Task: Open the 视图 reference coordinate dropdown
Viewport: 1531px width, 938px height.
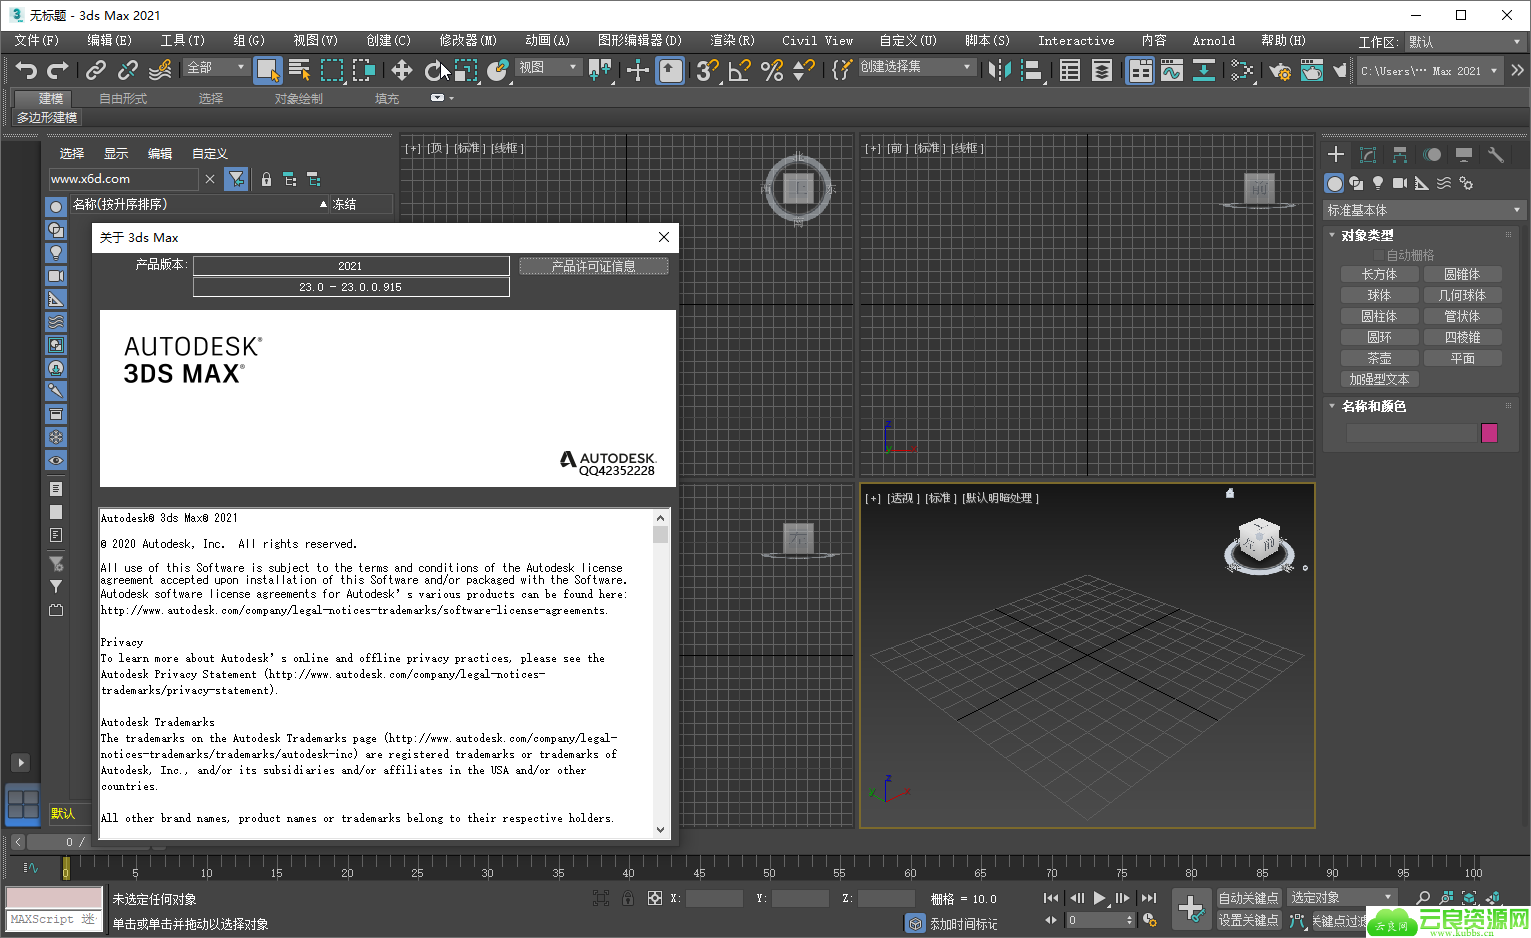Action: [548, 67]
